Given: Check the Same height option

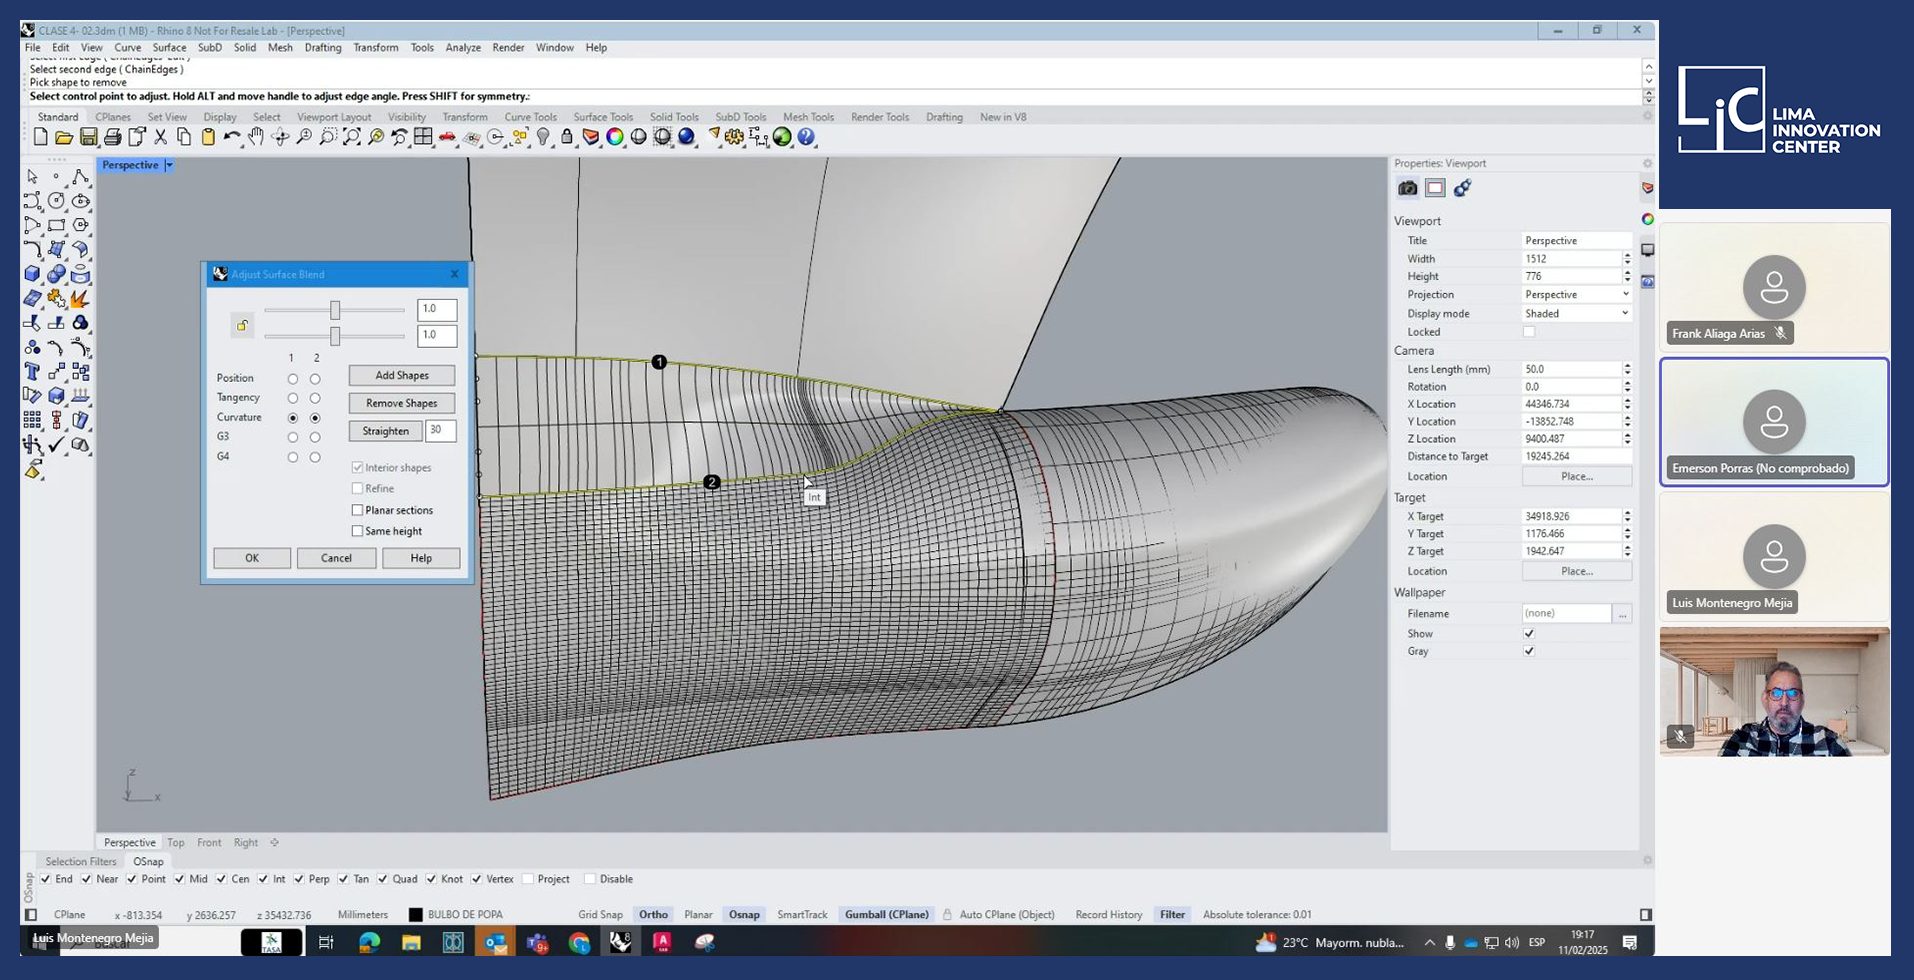Looking at the screenshot, I should (357, 531).
